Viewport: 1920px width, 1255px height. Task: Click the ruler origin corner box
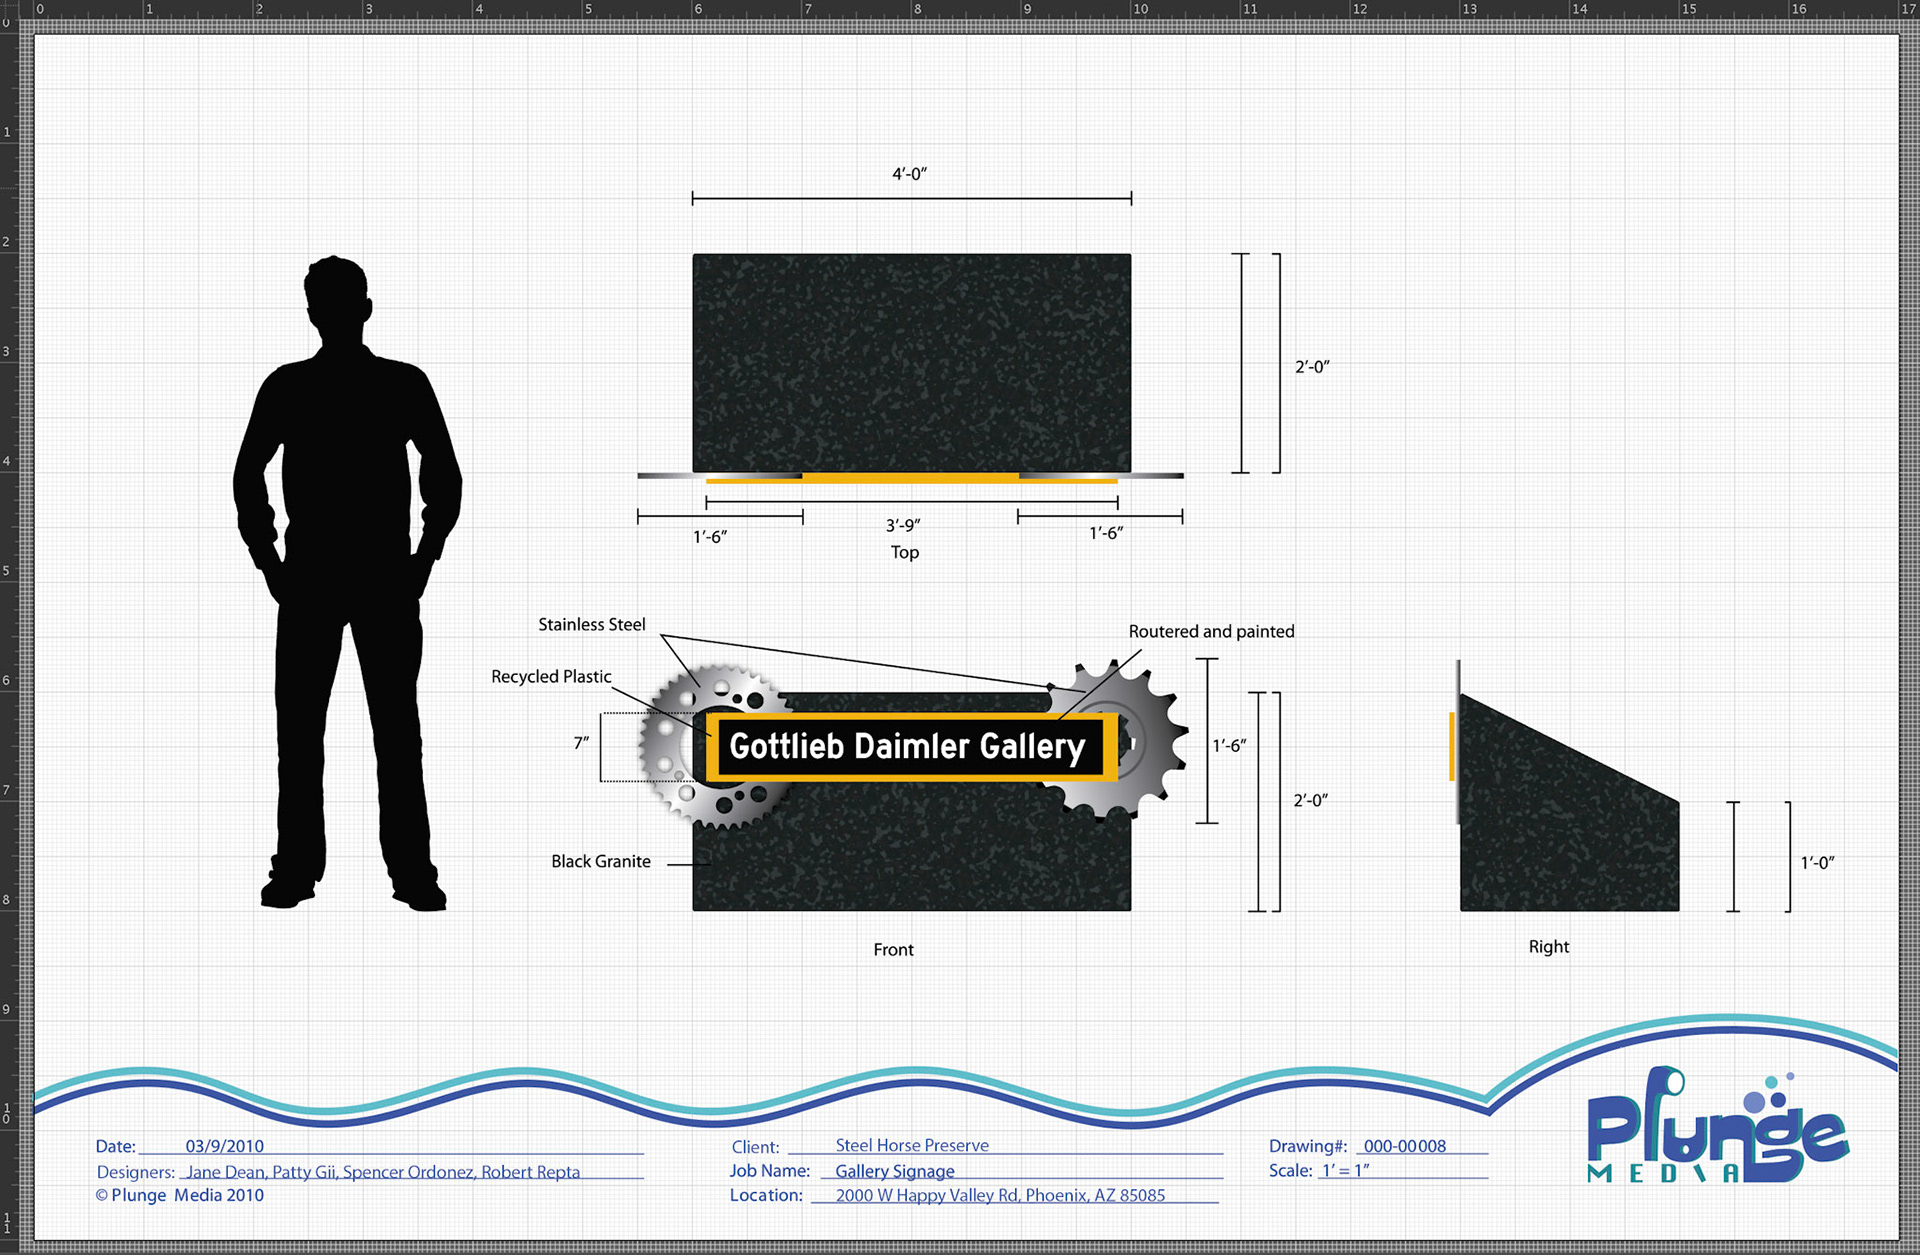(x=8, y=8)
